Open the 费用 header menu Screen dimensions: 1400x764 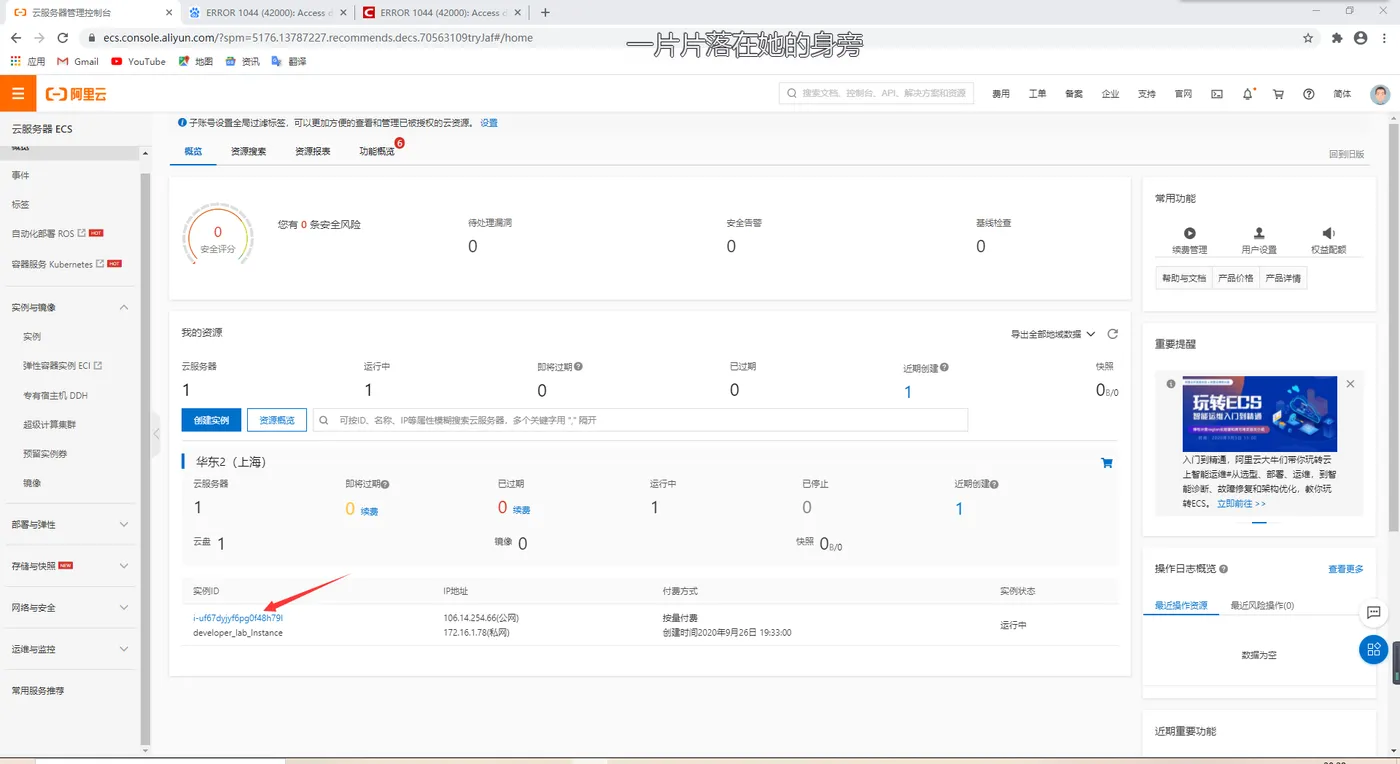click(x=1000, y=94)
